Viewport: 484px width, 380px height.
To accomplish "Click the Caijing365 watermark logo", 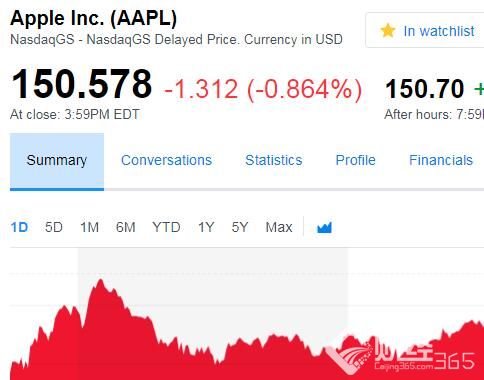I will click(400, 355).
